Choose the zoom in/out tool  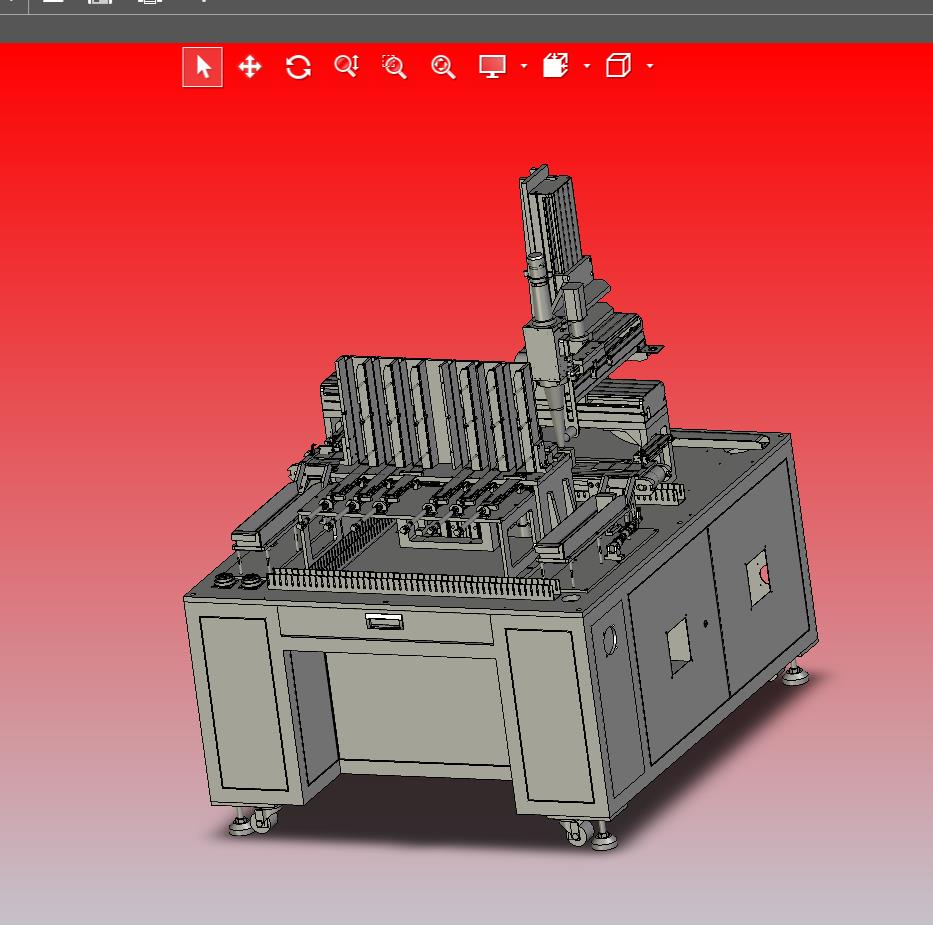click(346, 66)
